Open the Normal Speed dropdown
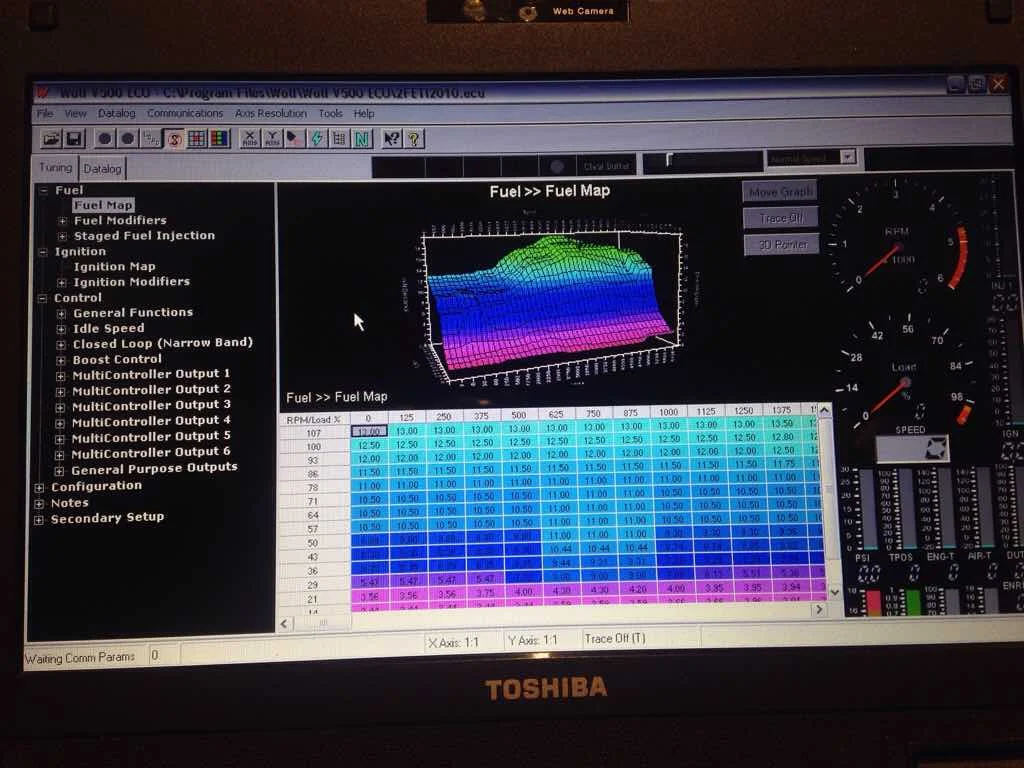The image size is (1024, 768). pos(847,157)
